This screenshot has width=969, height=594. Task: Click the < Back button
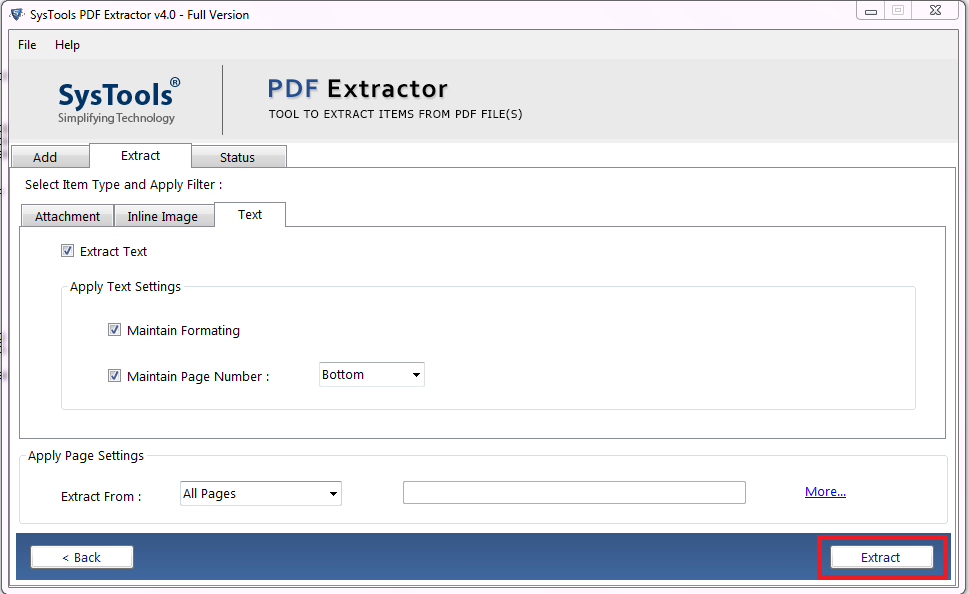coord(82,557)
